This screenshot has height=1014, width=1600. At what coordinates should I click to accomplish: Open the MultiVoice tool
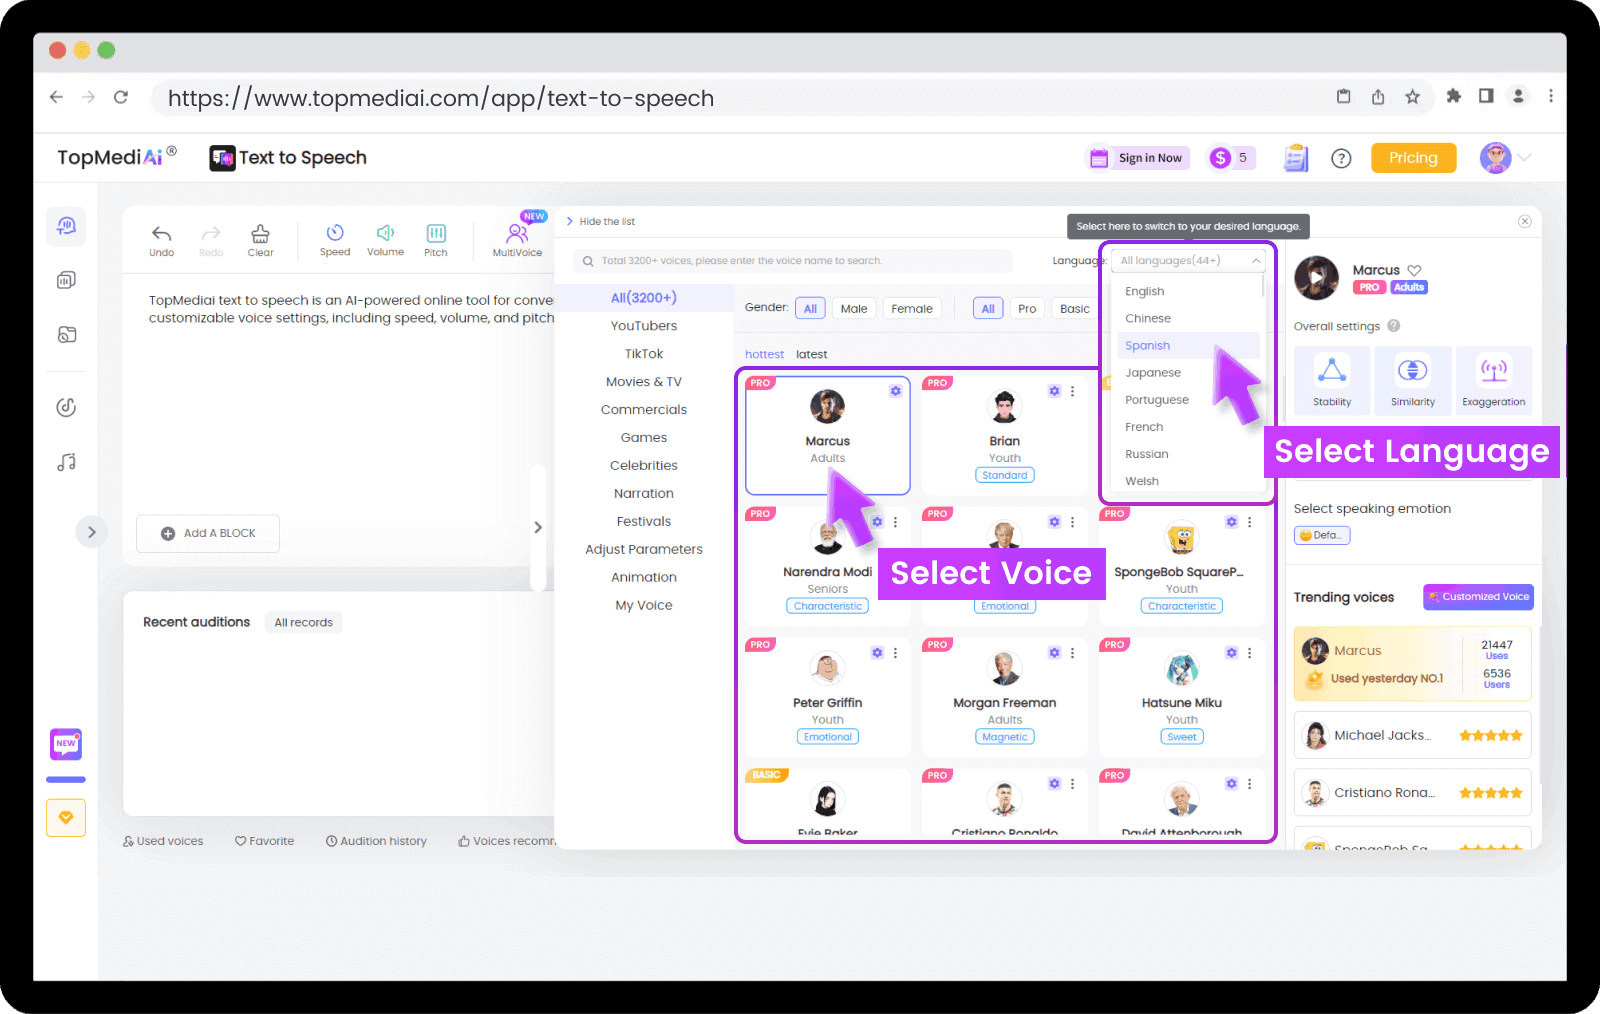pyautogui.click(x=517, y=234)
